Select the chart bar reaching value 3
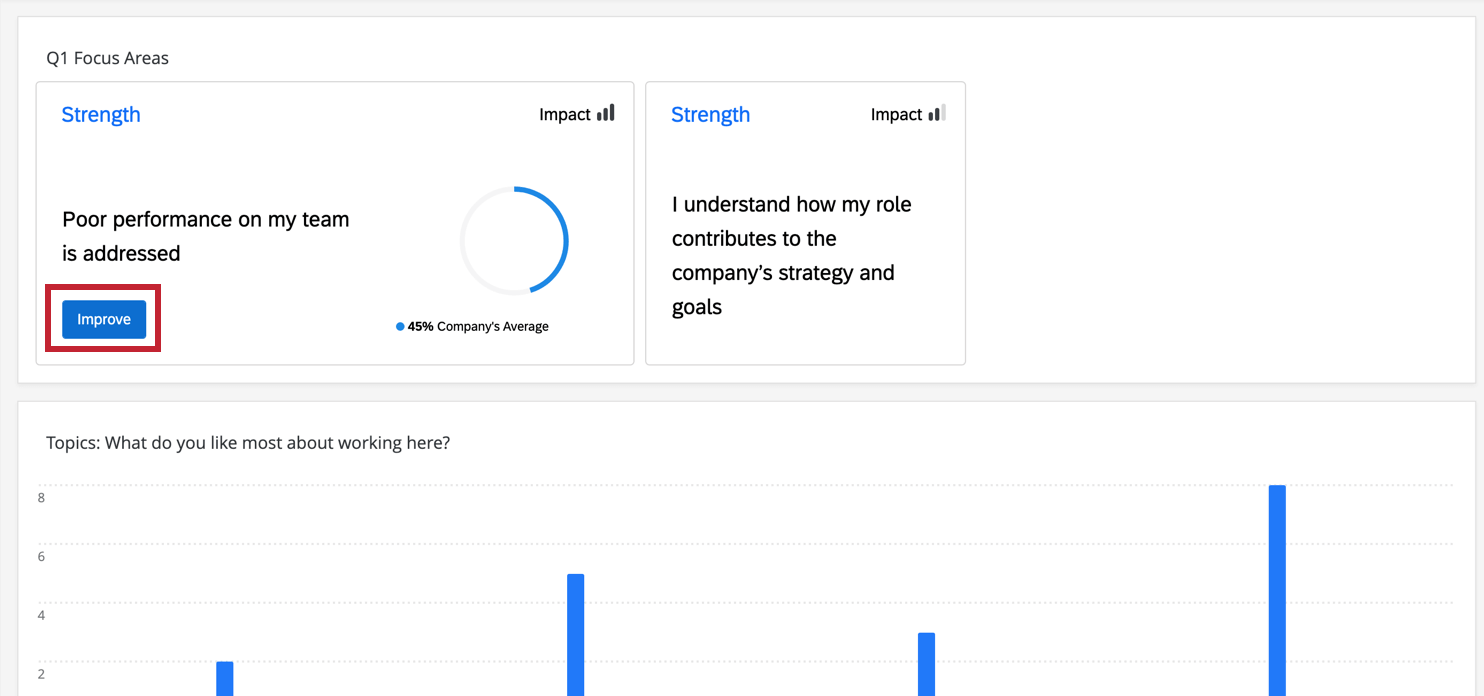The image size is (1484, 696). [926, 663]
